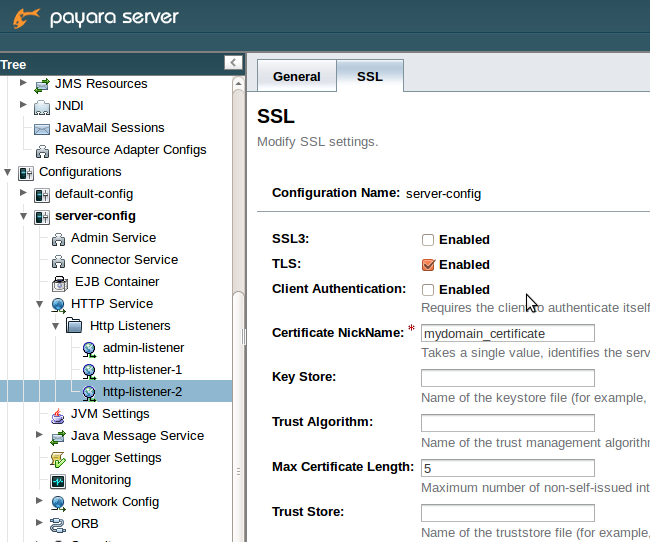
Task: Click the Payara fish logo icon
Action: point(26,17)
